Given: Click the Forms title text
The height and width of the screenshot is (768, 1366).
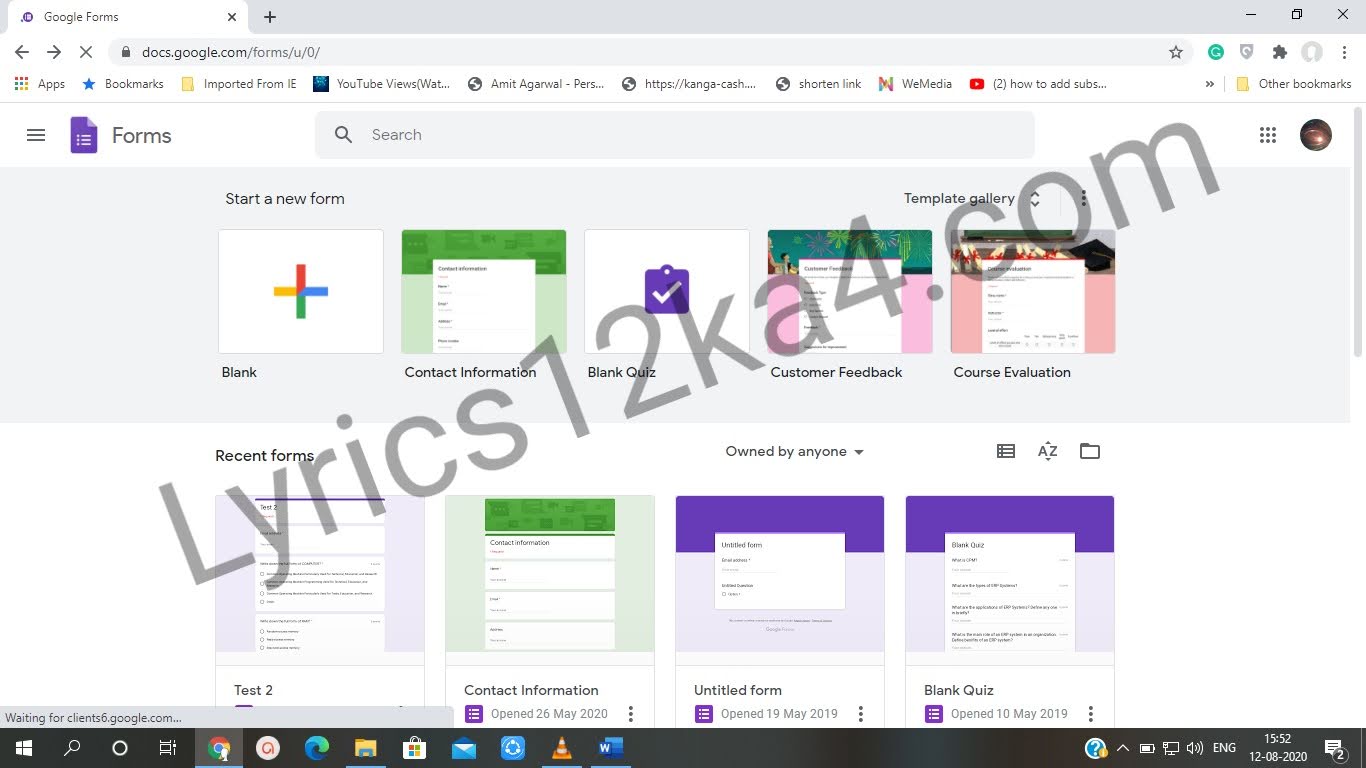Looking at the screenshot, I should (x=141, y=135).
